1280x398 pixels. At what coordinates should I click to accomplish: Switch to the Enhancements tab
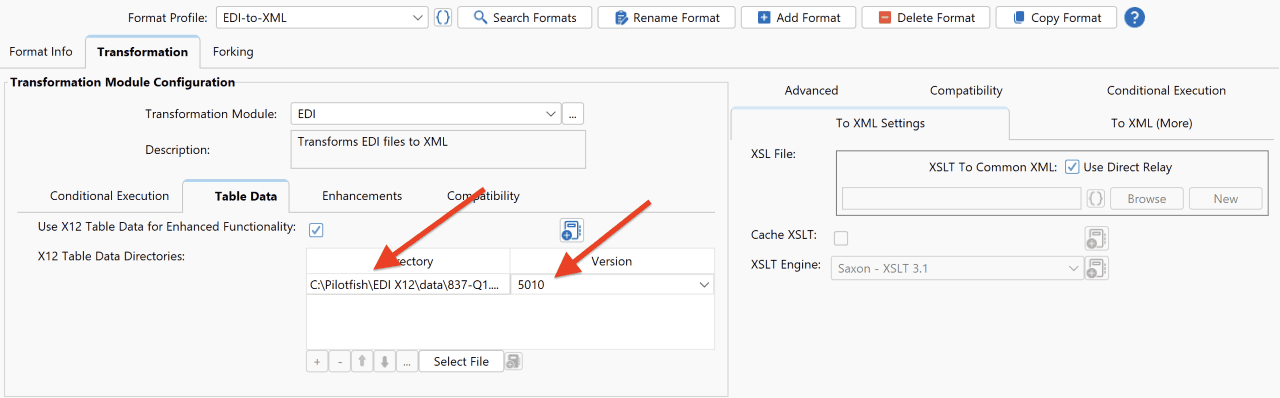[362, 196]
